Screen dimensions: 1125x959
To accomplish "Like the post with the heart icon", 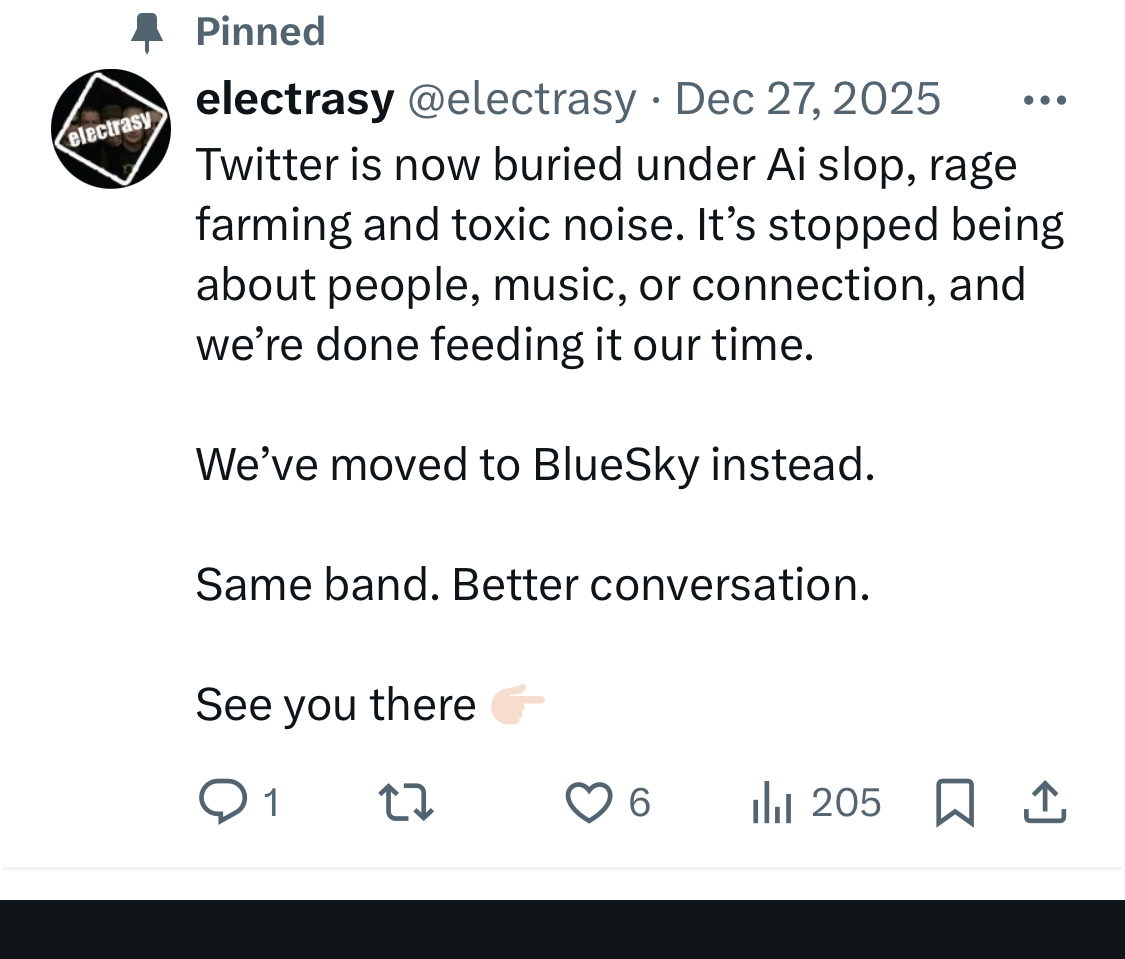I will (x=589, y=802).
